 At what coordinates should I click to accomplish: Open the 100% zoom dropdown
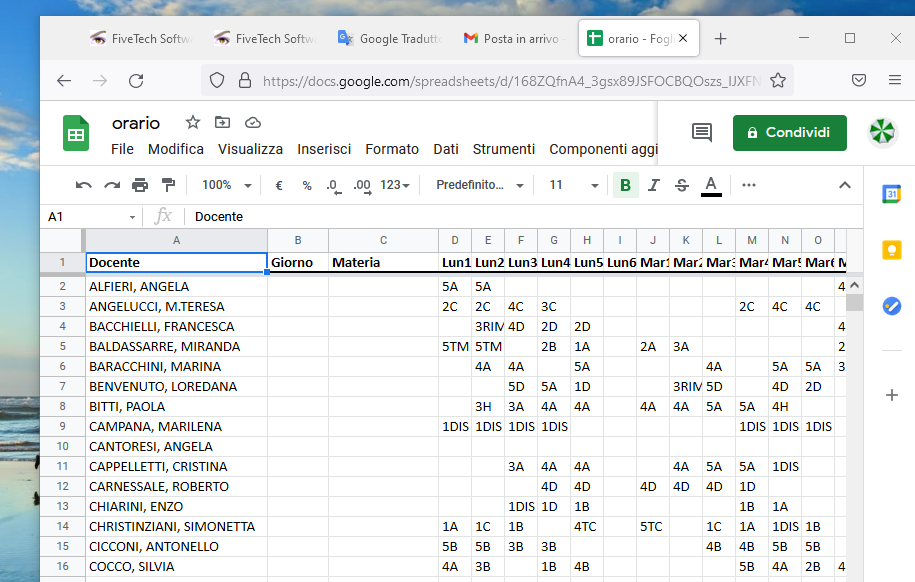pyautogui.click(x=226, y=186)
